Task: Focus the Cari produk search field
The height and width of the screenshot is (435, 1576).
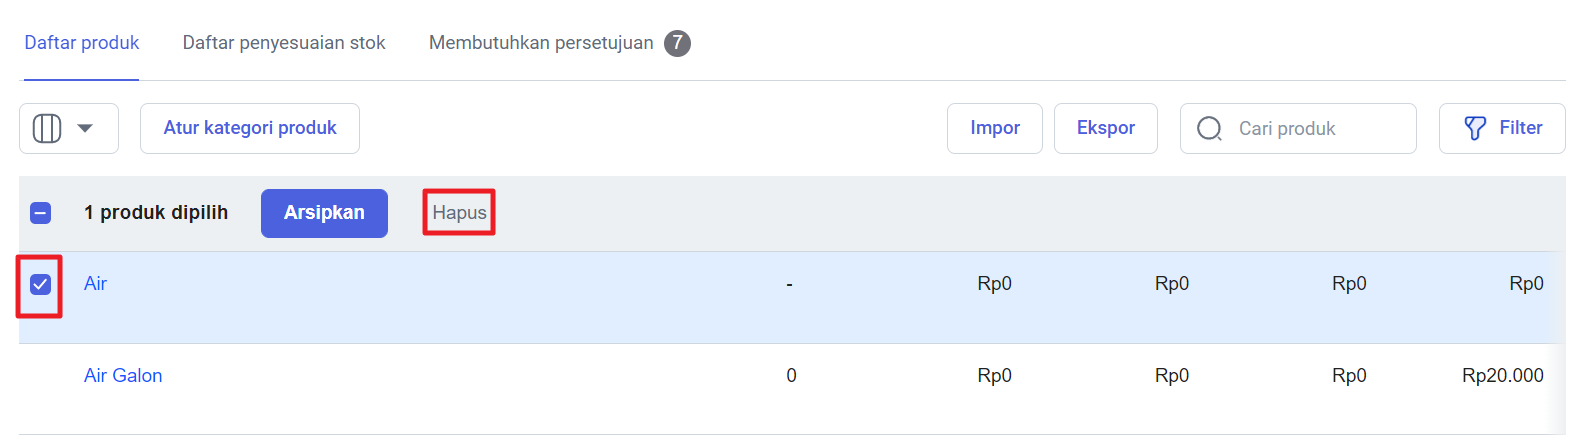Action: pos(1298,128)
